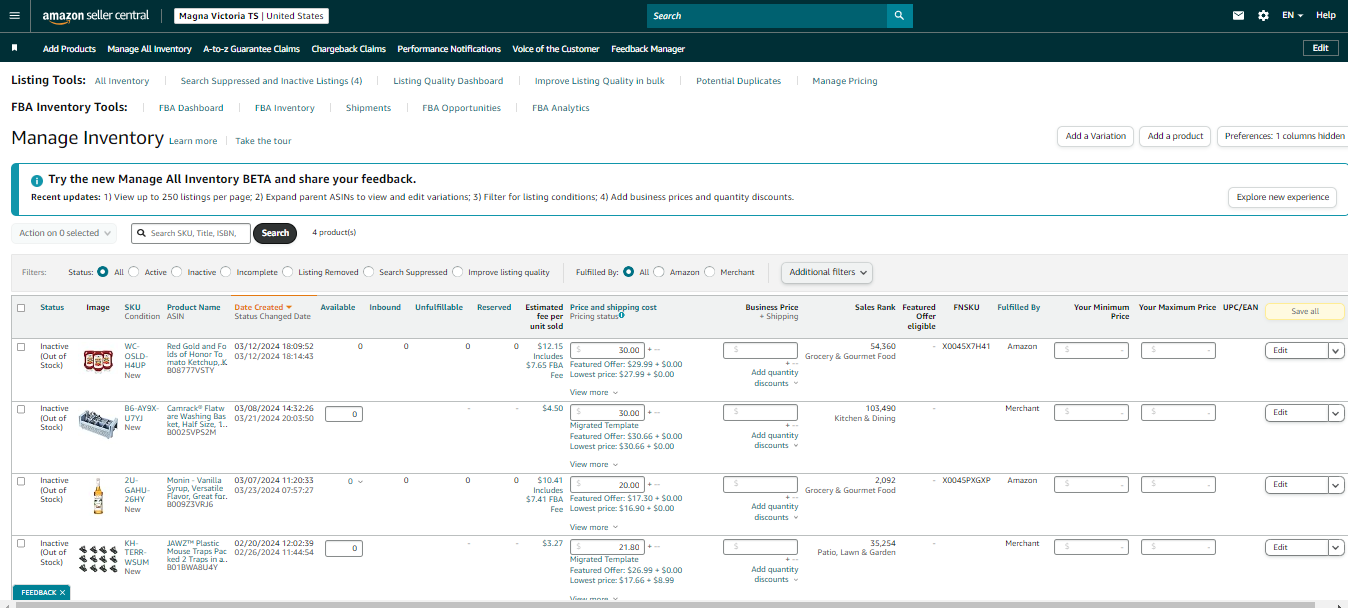
Task: Open Edit dropdown arrow for Monin row
Action: (1336, 485)
